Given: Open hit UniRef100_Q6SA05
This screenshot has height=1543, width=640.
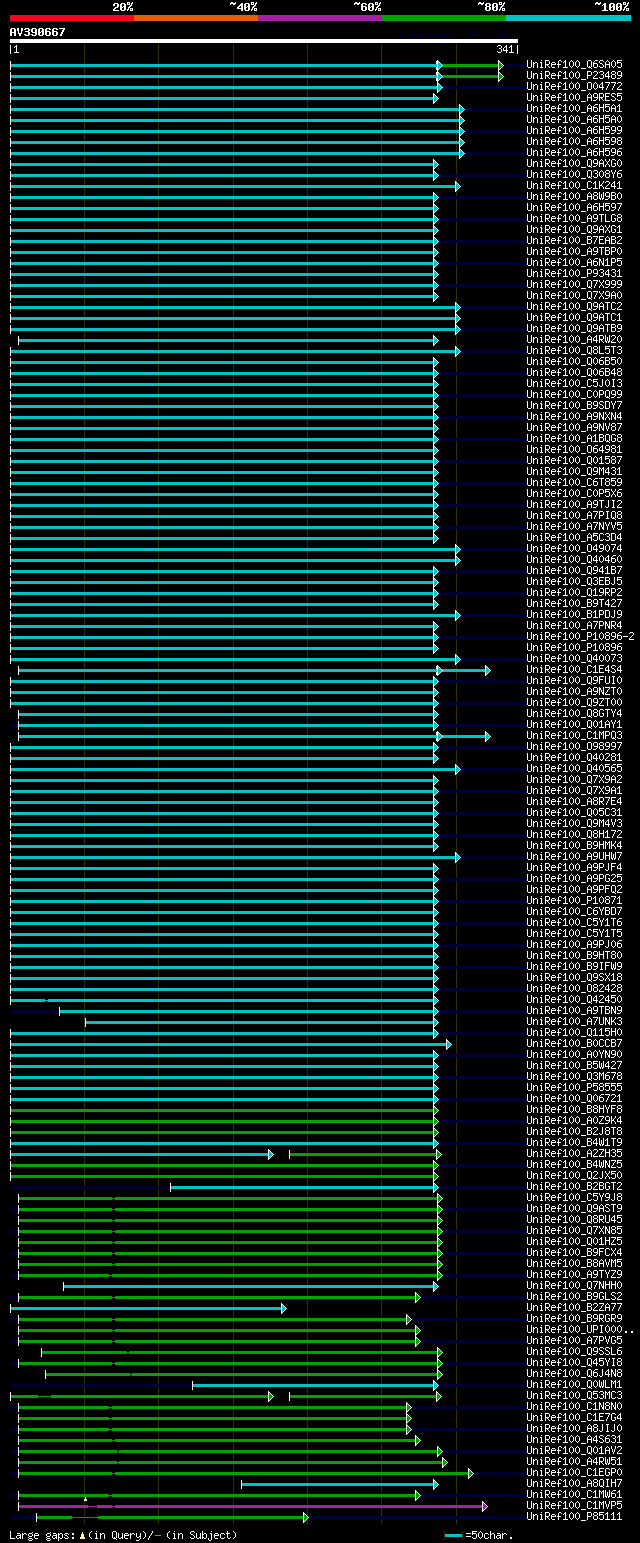Looking at the screenshot, I should [574, 64].
